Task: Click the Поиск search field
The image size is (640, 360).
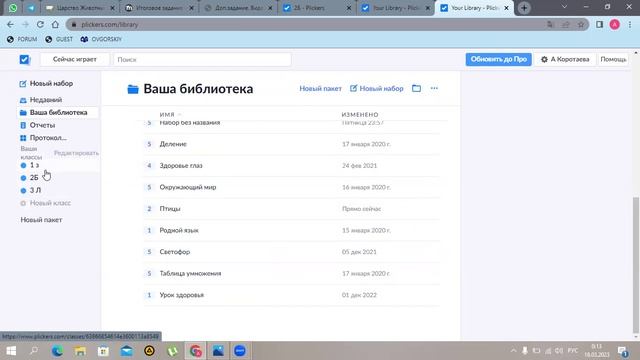Action: [x=202, y=60]
